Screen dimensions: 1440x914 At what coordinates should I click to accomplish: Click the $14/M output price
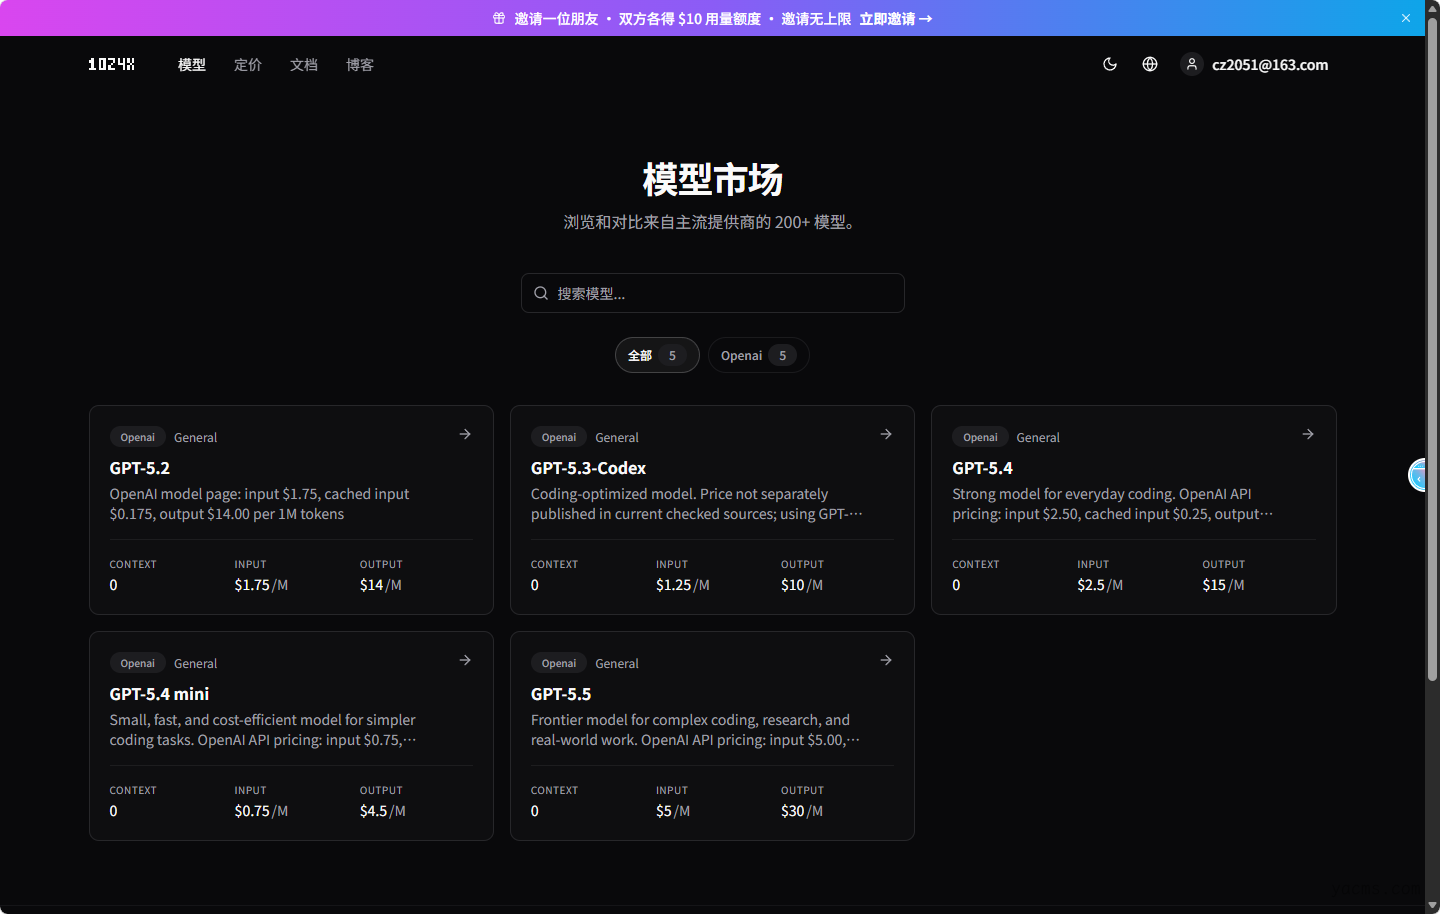coord(381,585)
